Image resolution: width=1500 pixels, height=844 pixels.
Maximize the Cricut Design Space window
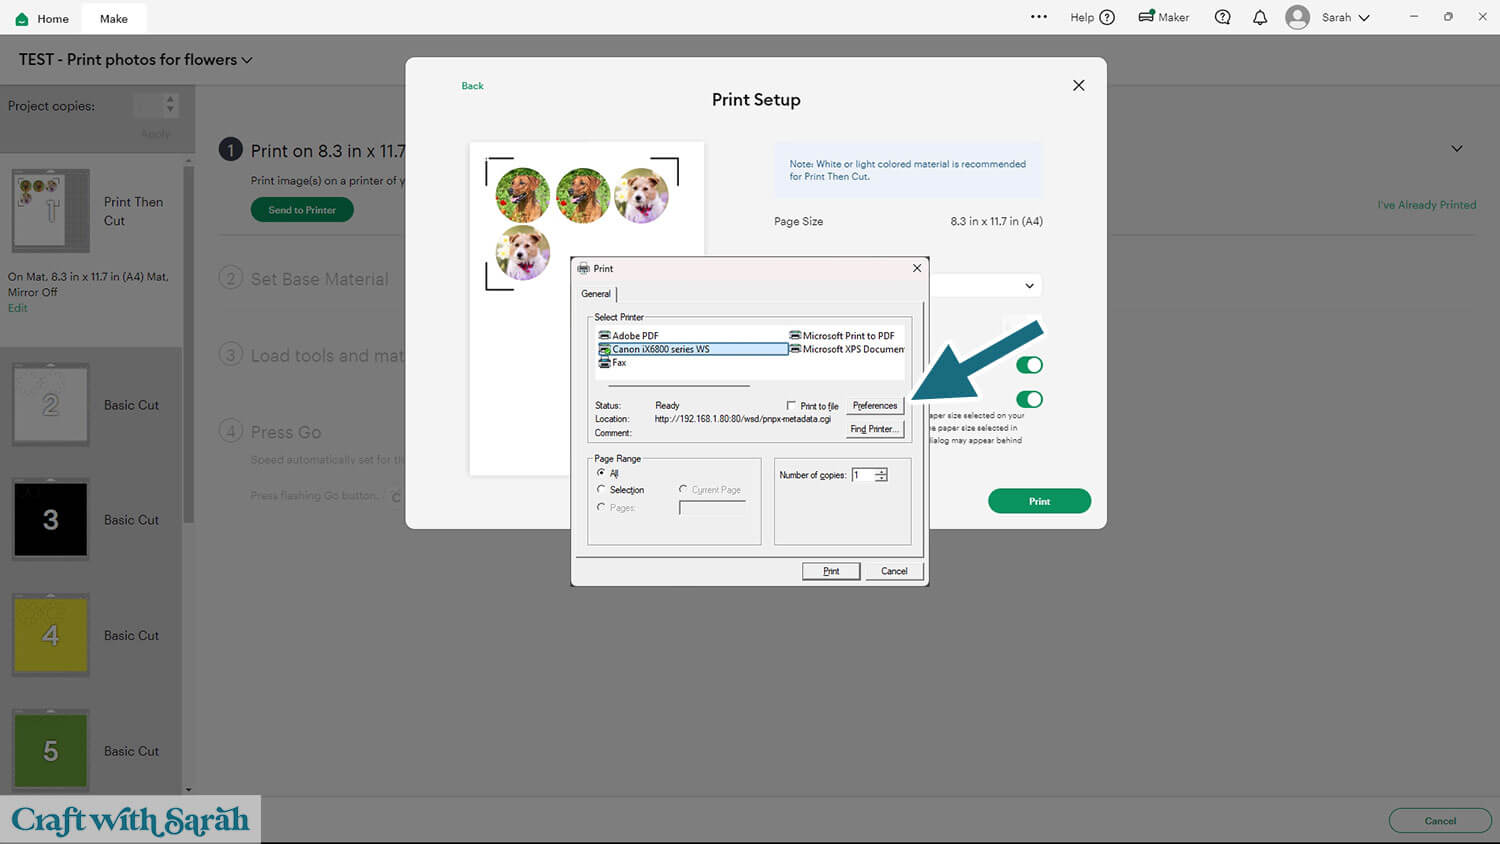(x=1448, y=17)
